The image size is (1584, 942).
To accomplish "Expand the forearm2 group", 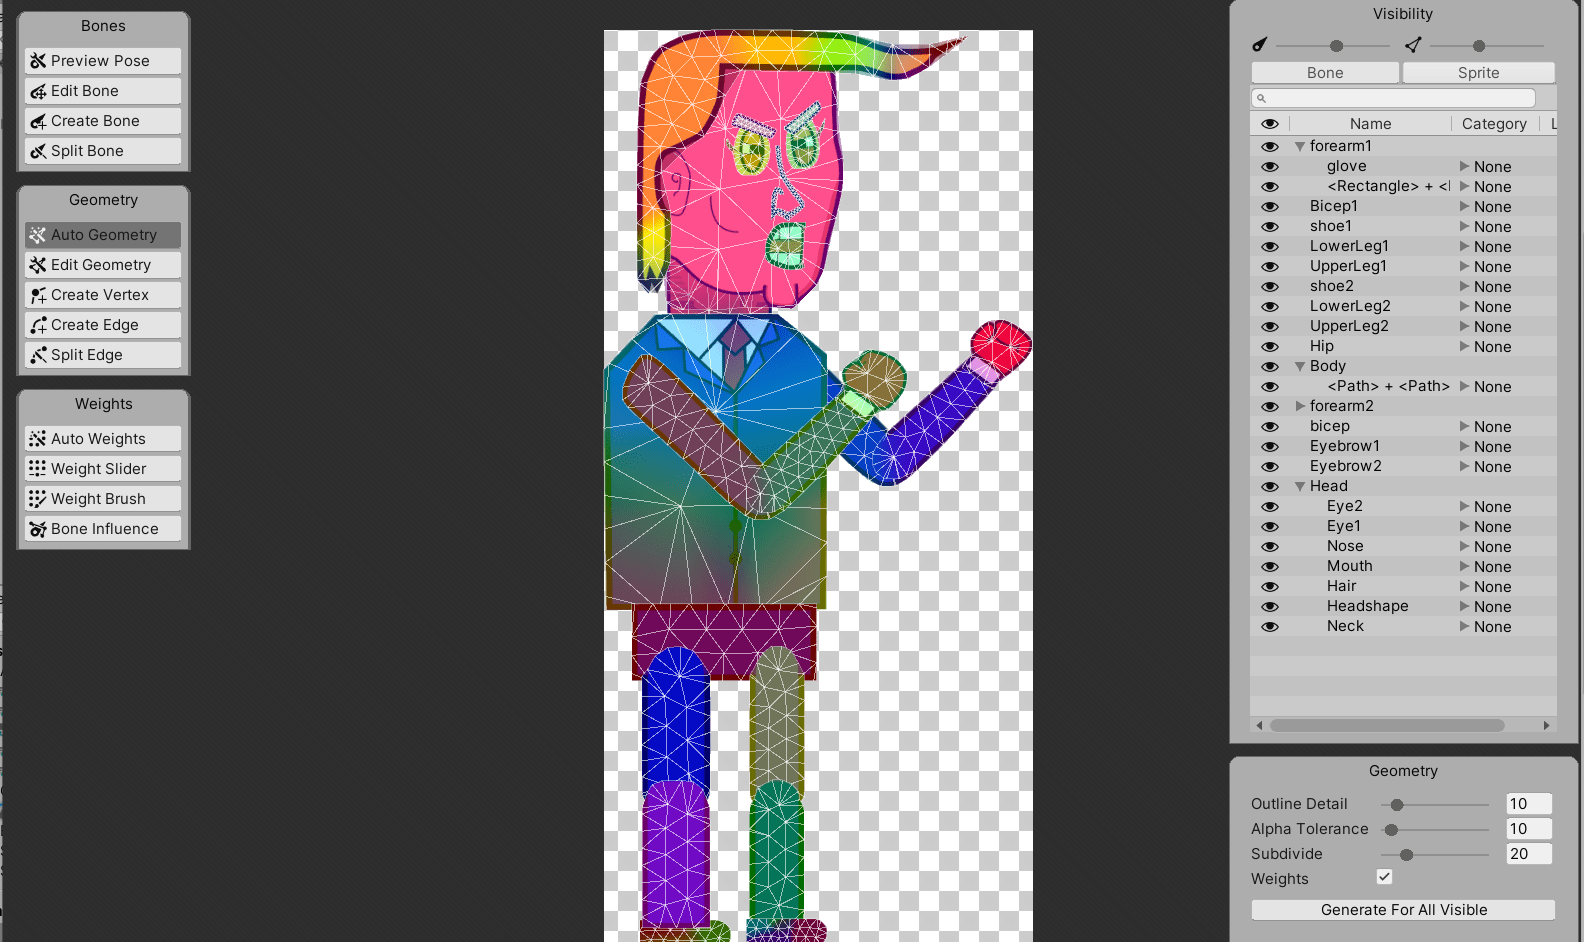I will 1300,406.
